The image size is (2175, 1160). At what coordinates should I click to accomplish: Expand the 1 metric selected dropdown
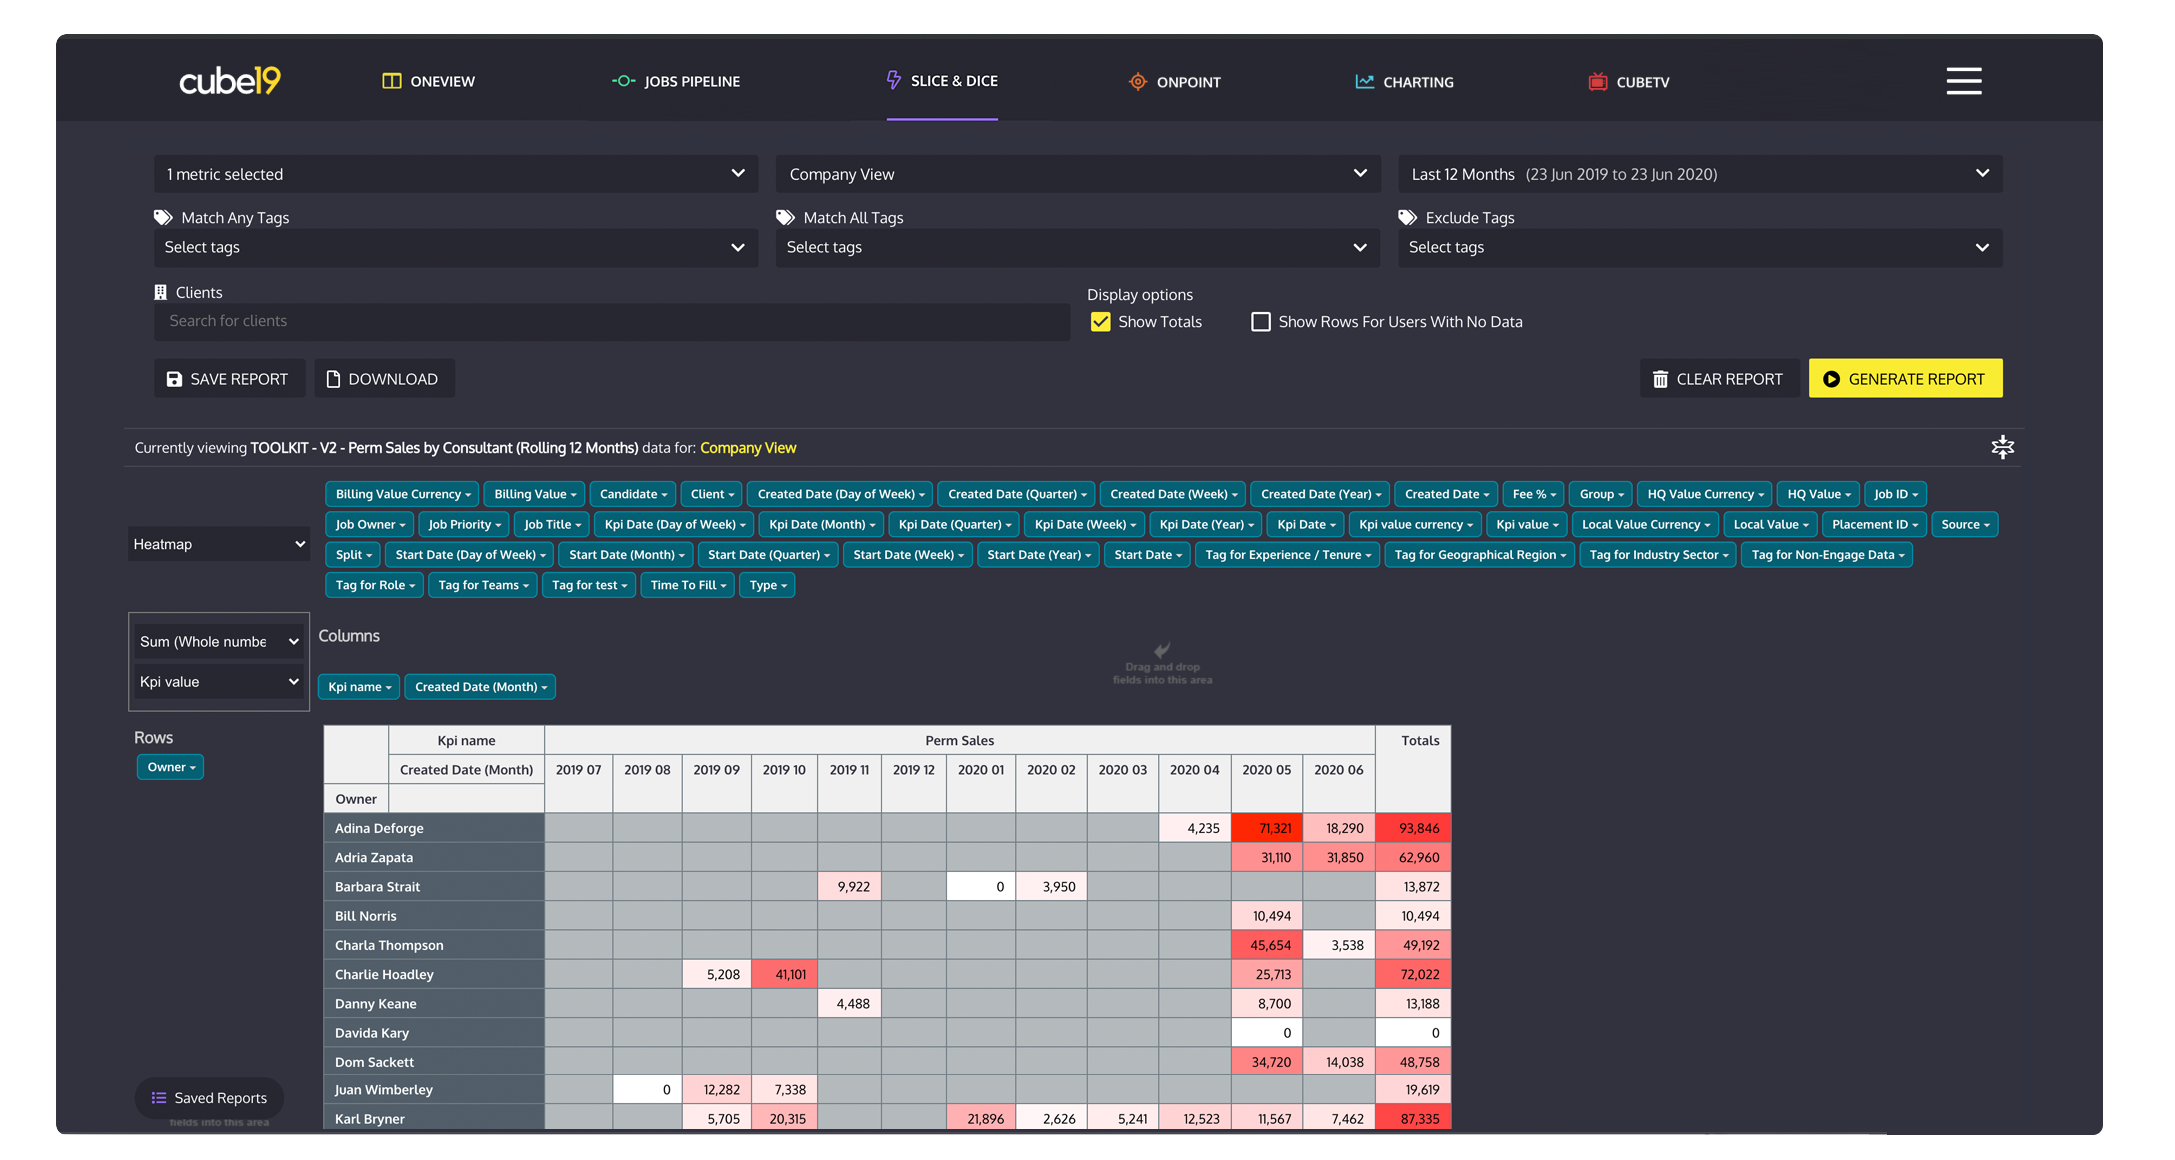click(x=455, y=174)
